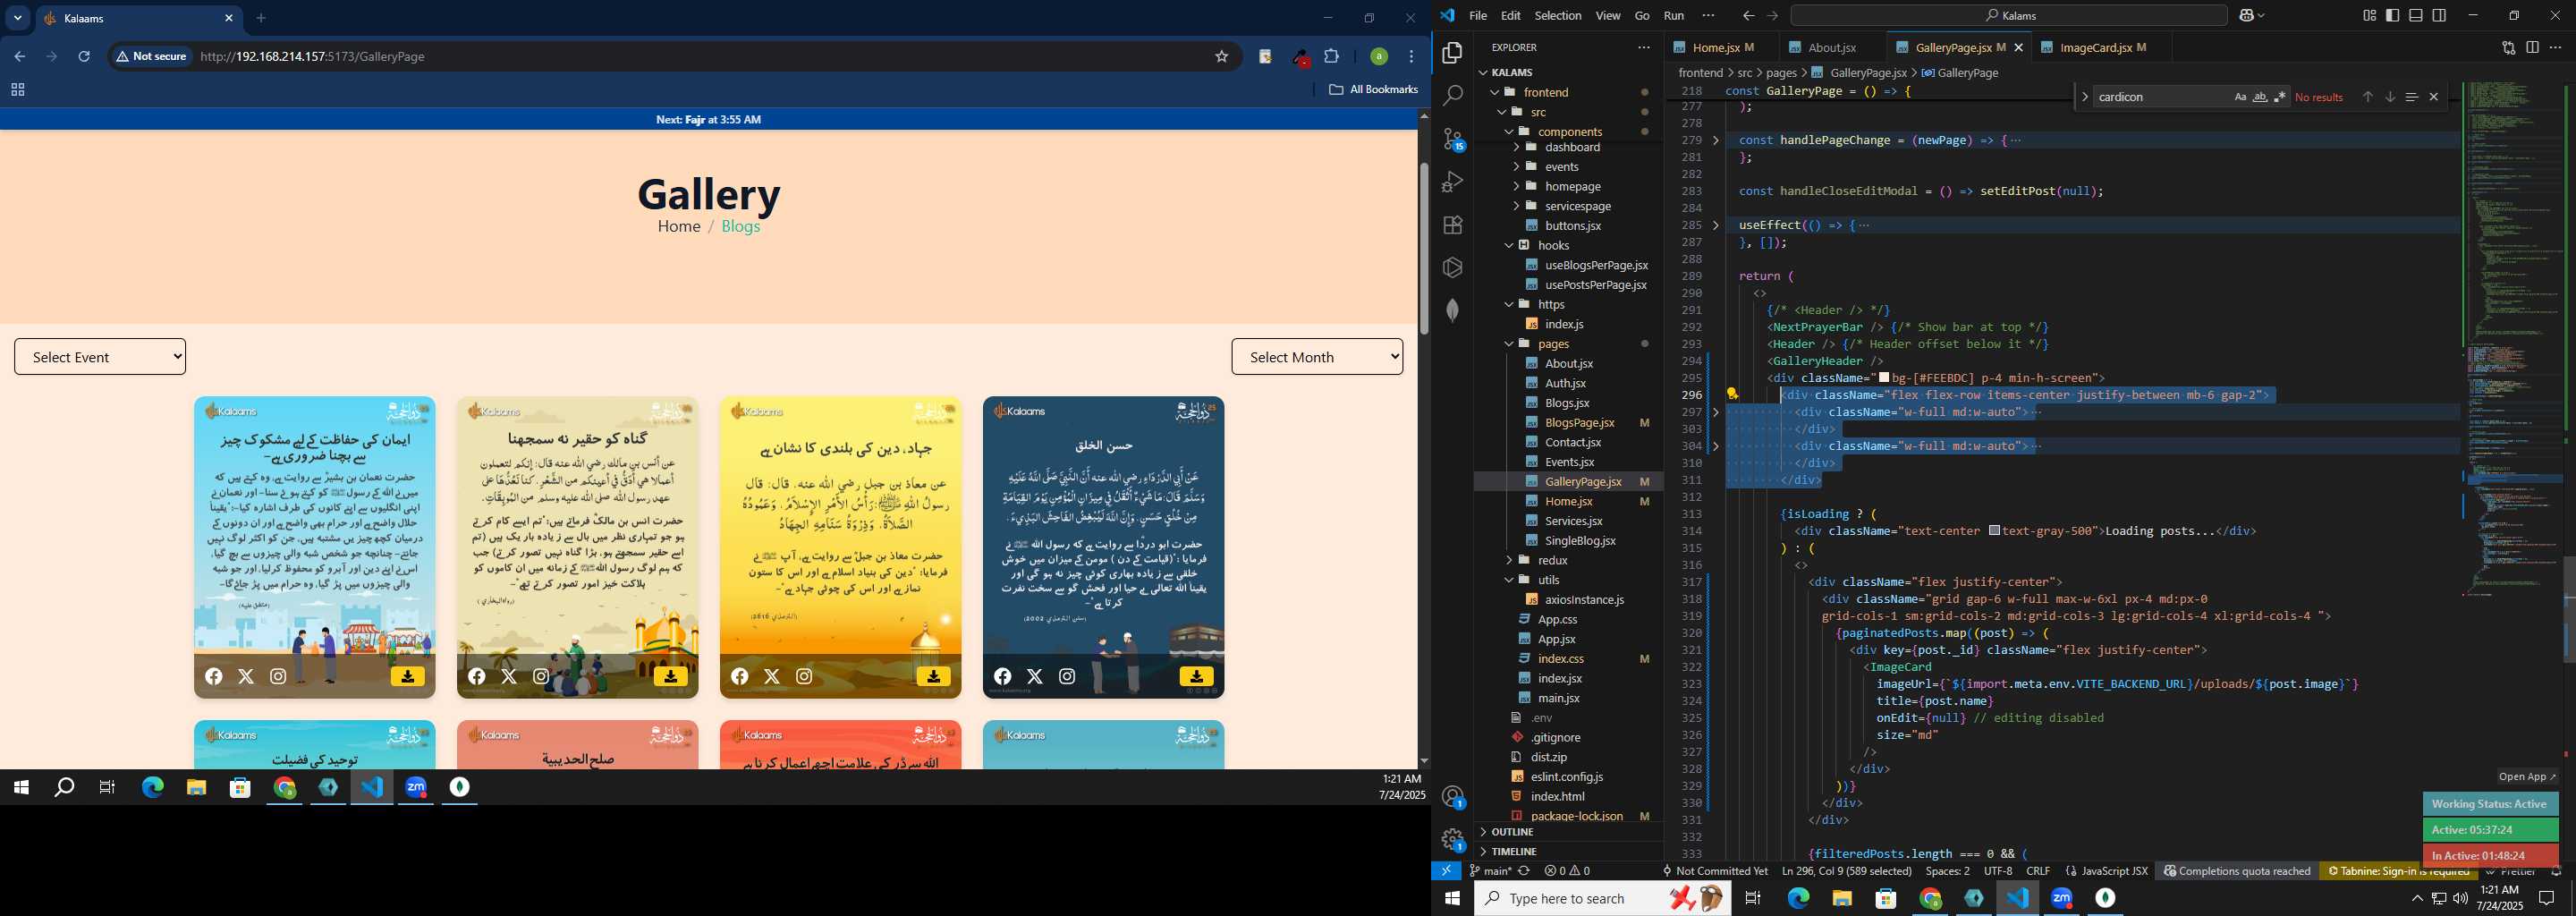Viewport: 2576px width, 916px height.
Task: Go to the previous match in the find widget
Action: [2367, 97]
